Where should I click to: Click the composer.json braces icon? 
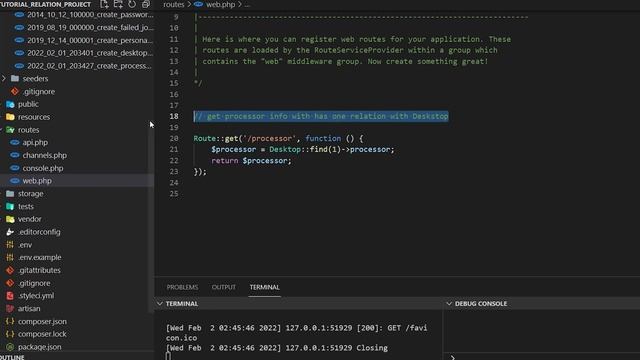10,321
